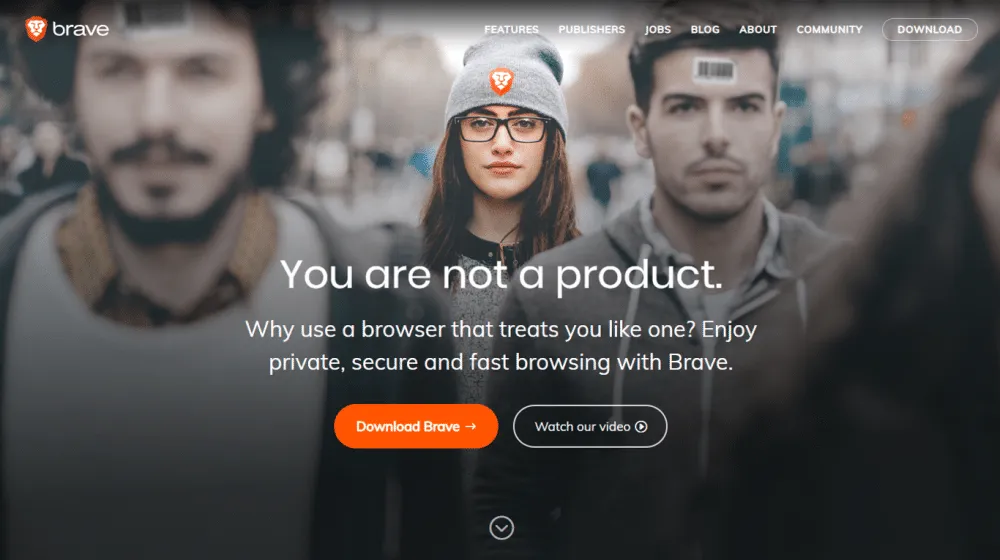Click the arrow icon inside Download Brave

pyautogui.click(x=471, y=426)
